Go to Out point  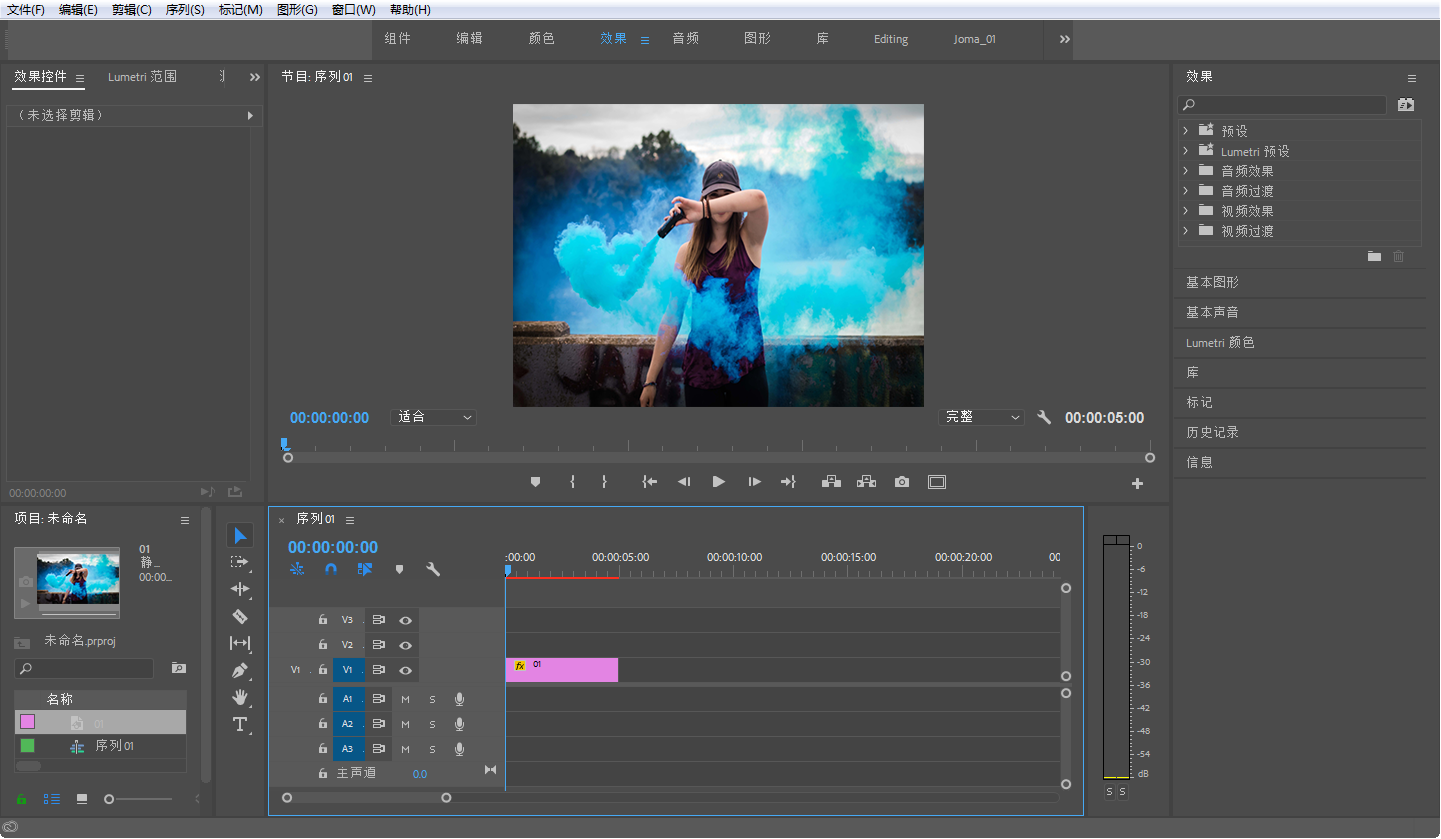point(788,482)
